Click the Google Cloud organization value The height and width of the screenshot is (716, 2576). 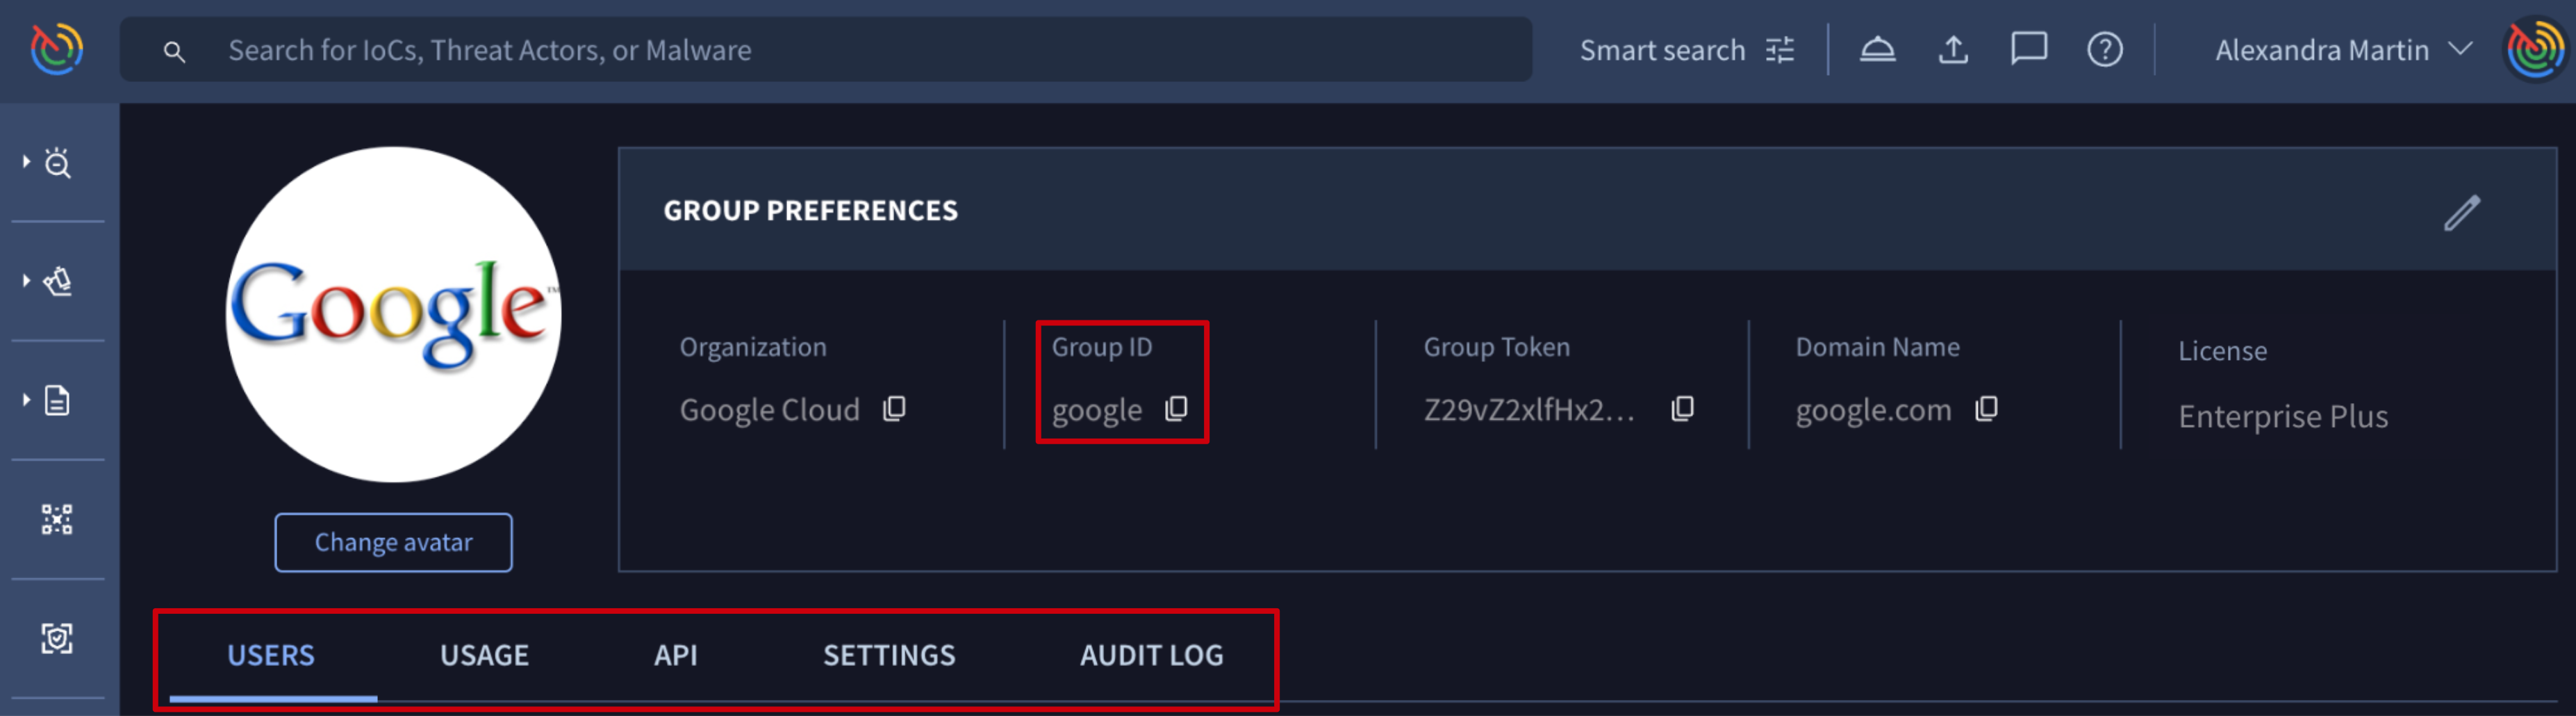769,410
